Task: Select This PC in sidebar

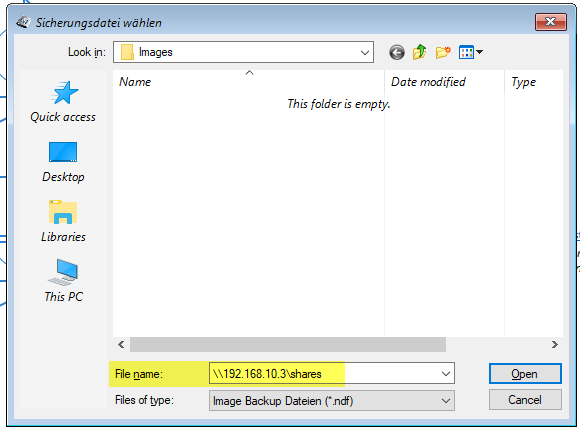Action: tap(63, 281)
